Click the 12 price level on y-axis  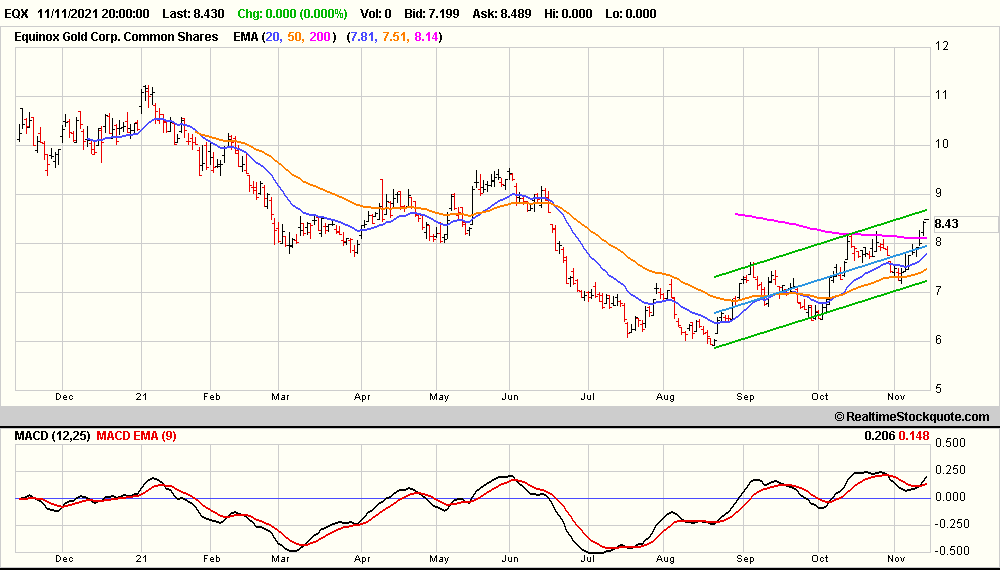(x=941, y=46)
